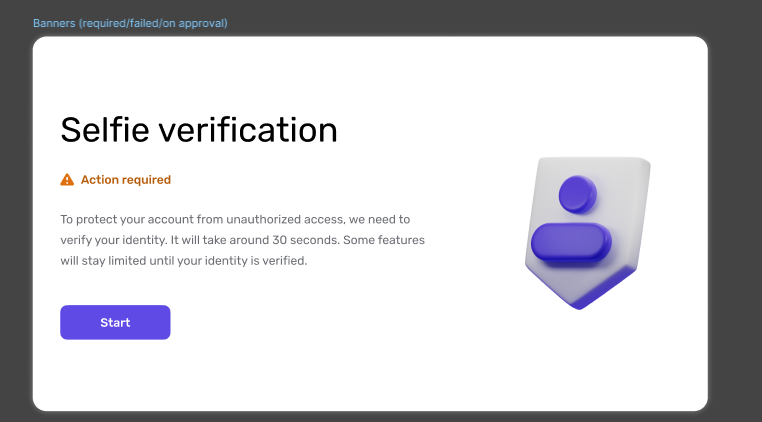Click the word "Start" on the button
The height and width of the screenshot is (422, 762).
(115, 322)
